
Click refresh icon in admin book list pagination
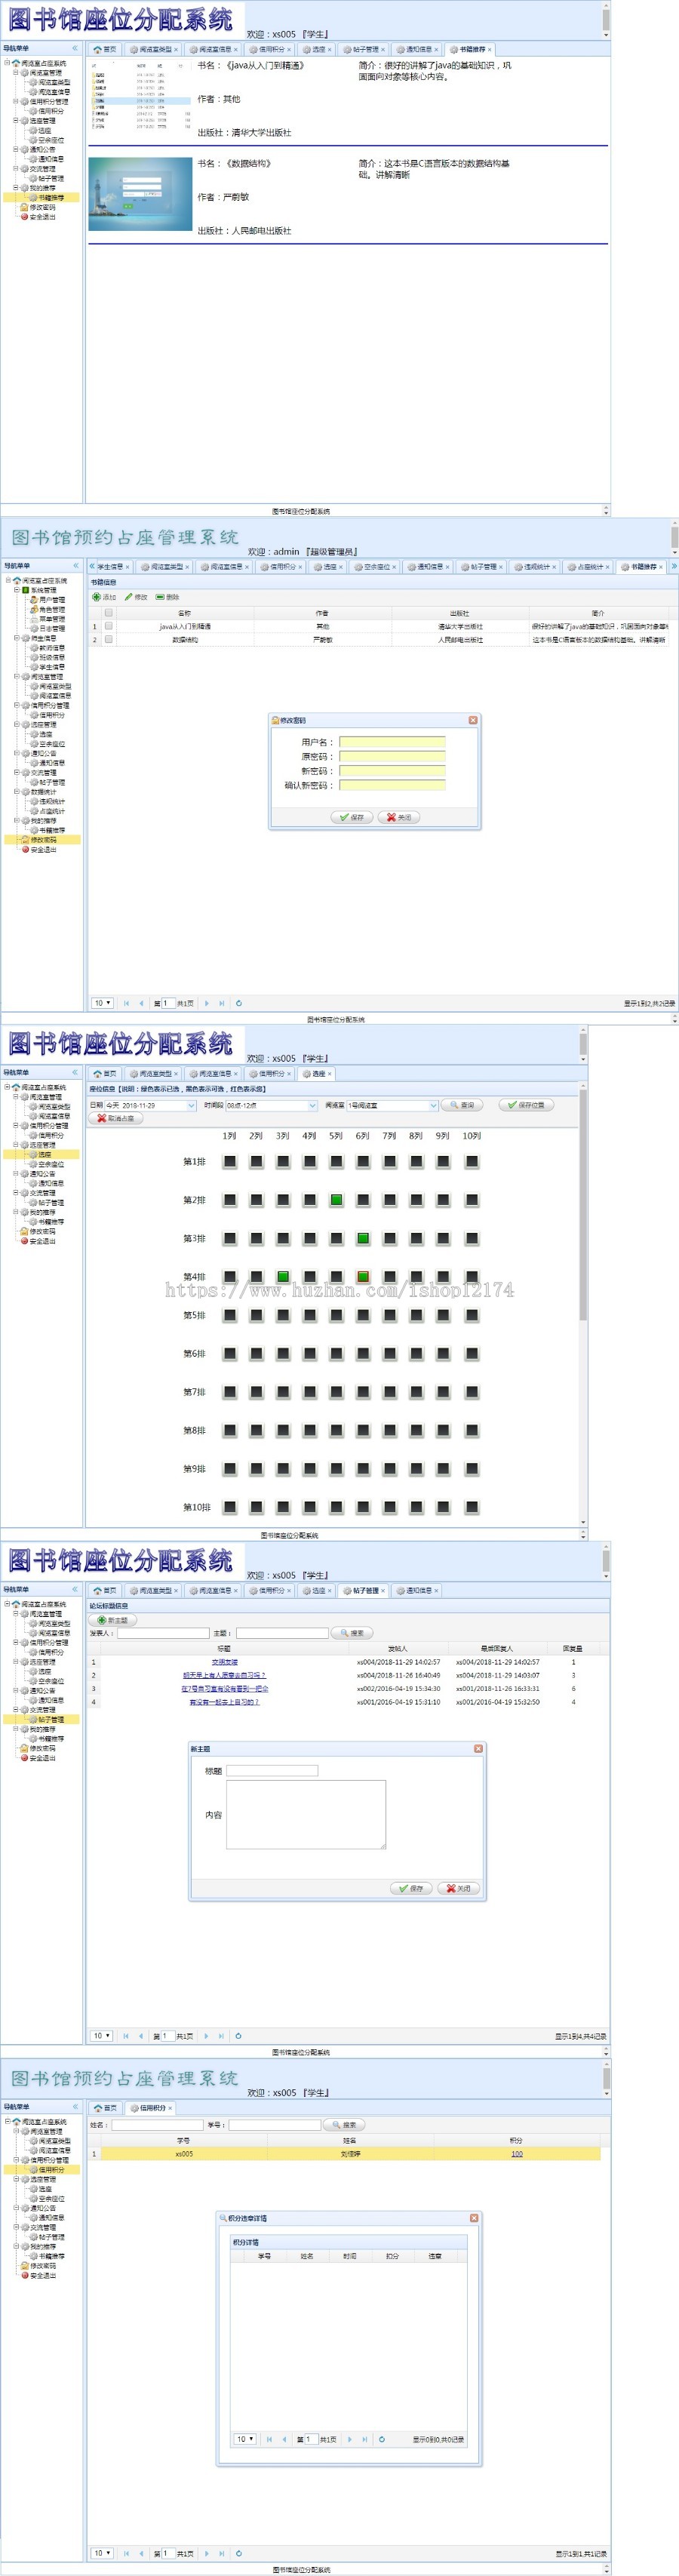click(x=238, y=1003)
